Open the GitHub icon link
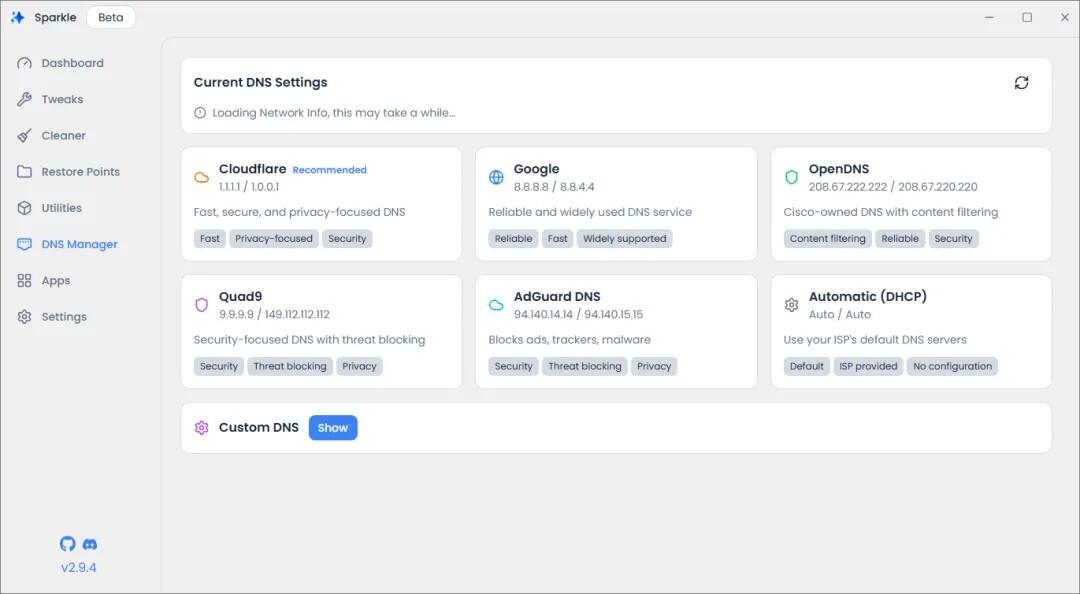 (68, 544)
